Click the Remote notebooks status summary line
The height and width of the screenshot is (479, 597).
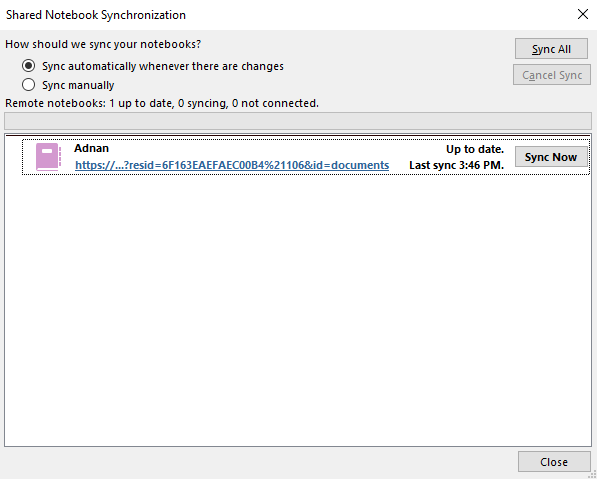pyautogui.click(x=162, y=103)
